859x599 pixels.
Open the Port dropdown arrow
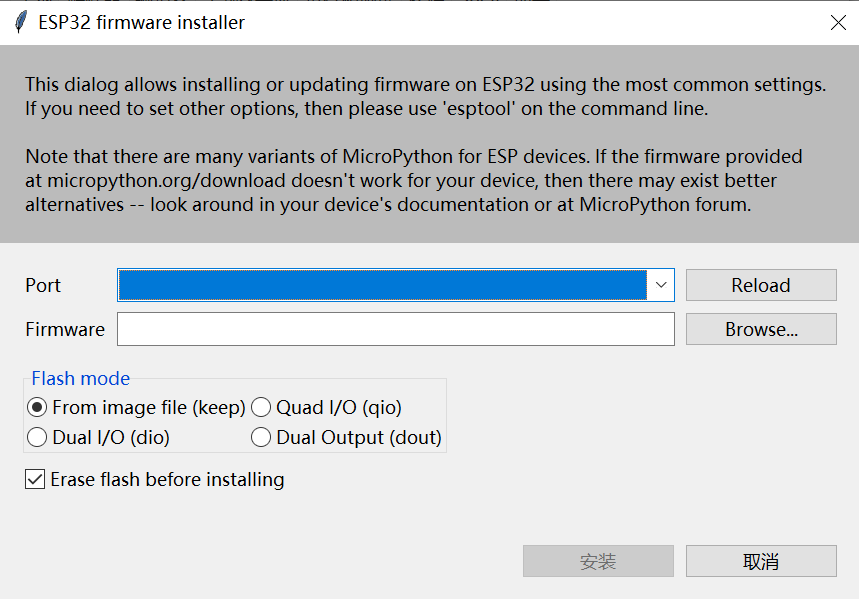[x=661, y=285]
